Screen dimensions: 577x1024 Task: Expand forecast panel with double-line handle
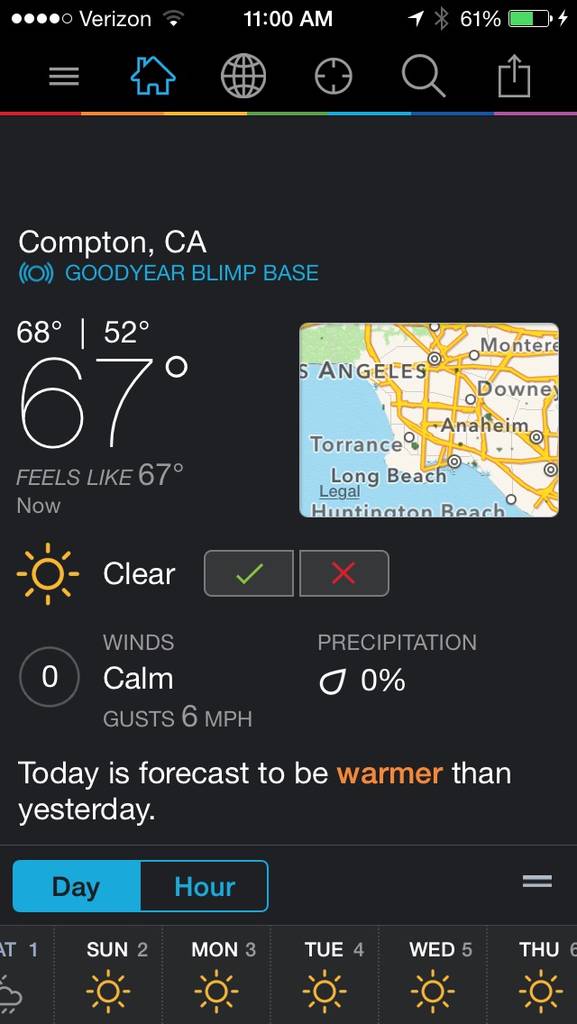coord(537,881)
